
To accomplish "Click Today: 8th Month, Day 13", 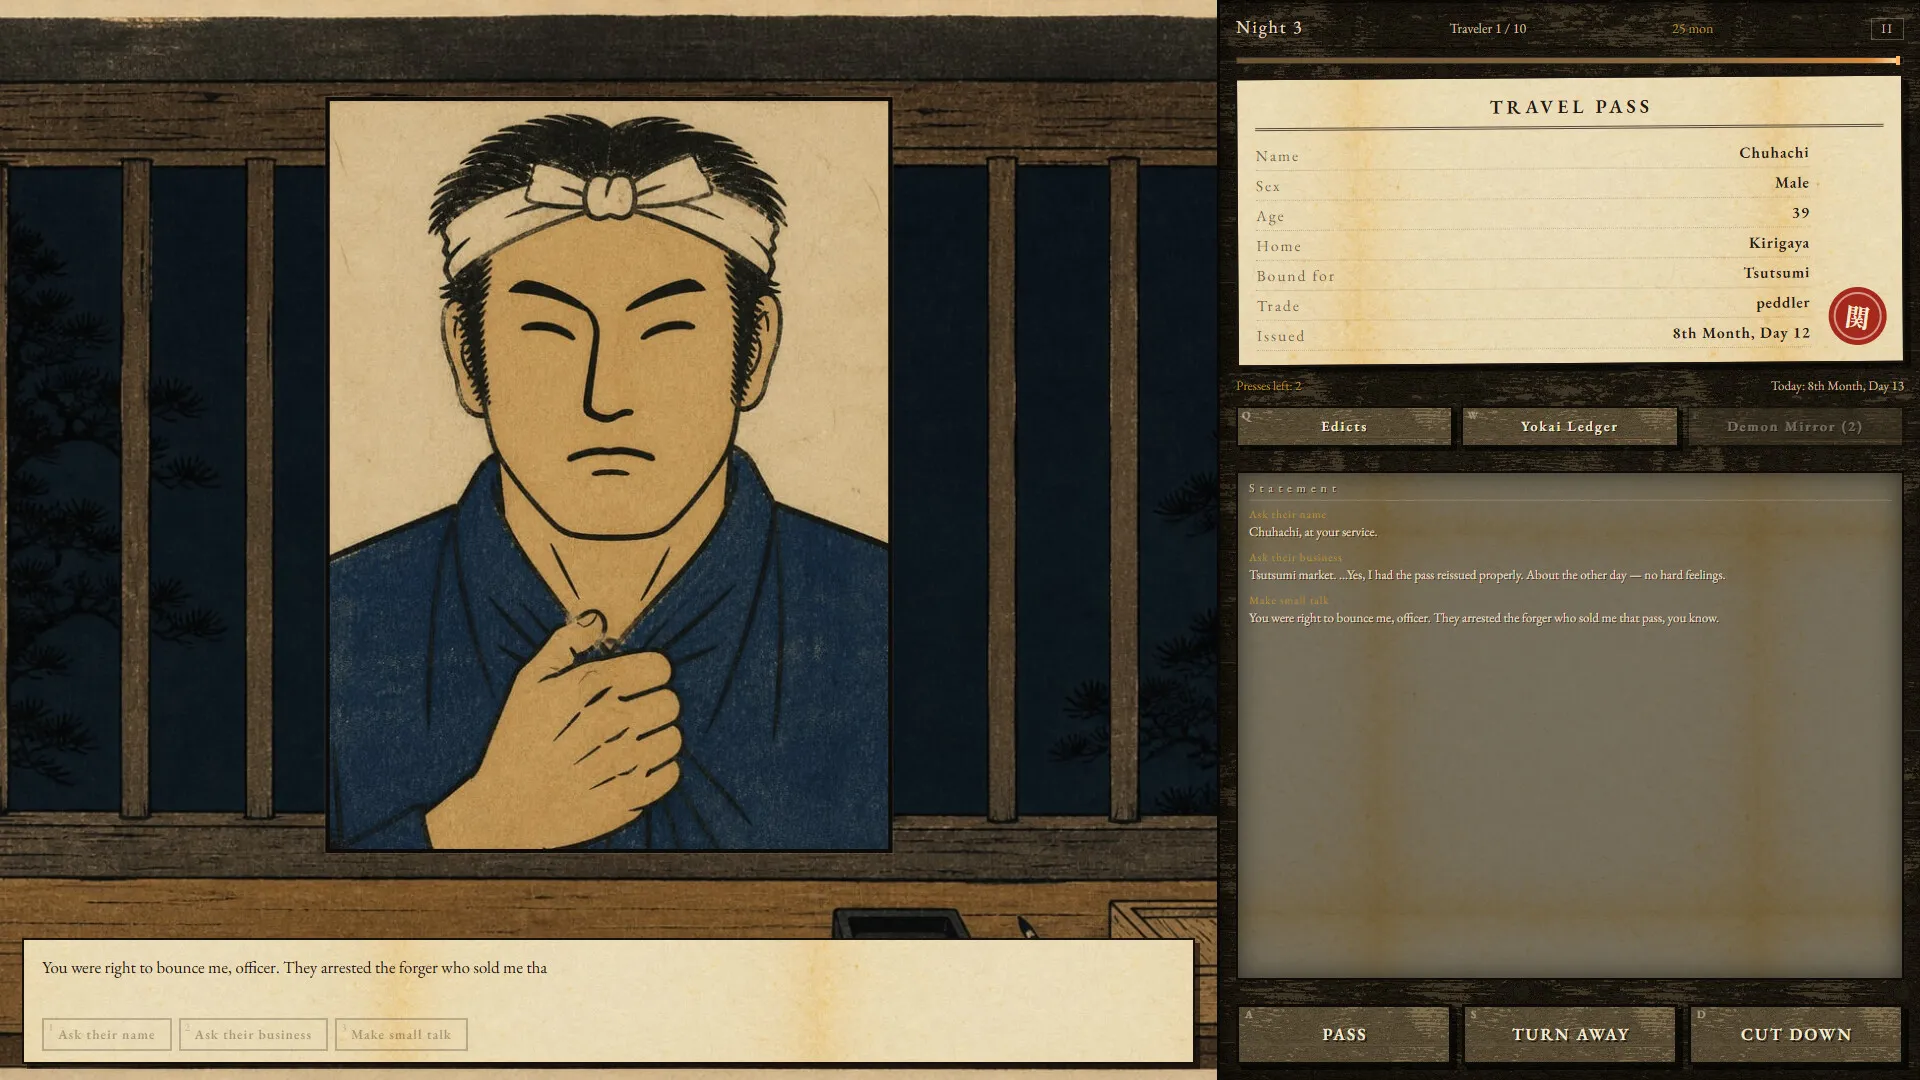I will [x=1837, y=386].
